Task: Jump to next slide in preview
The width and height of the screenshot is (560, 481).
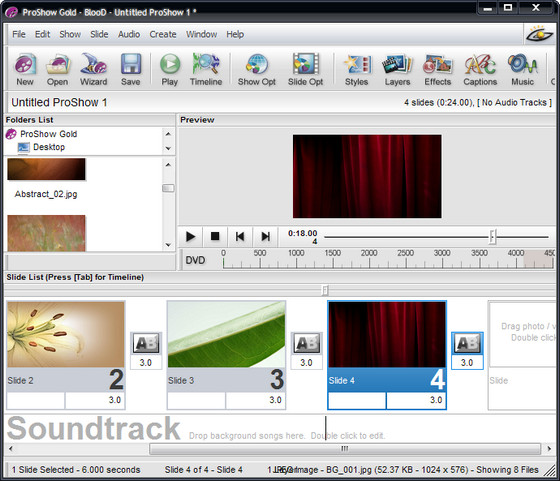Action: (x=265, y=236)
